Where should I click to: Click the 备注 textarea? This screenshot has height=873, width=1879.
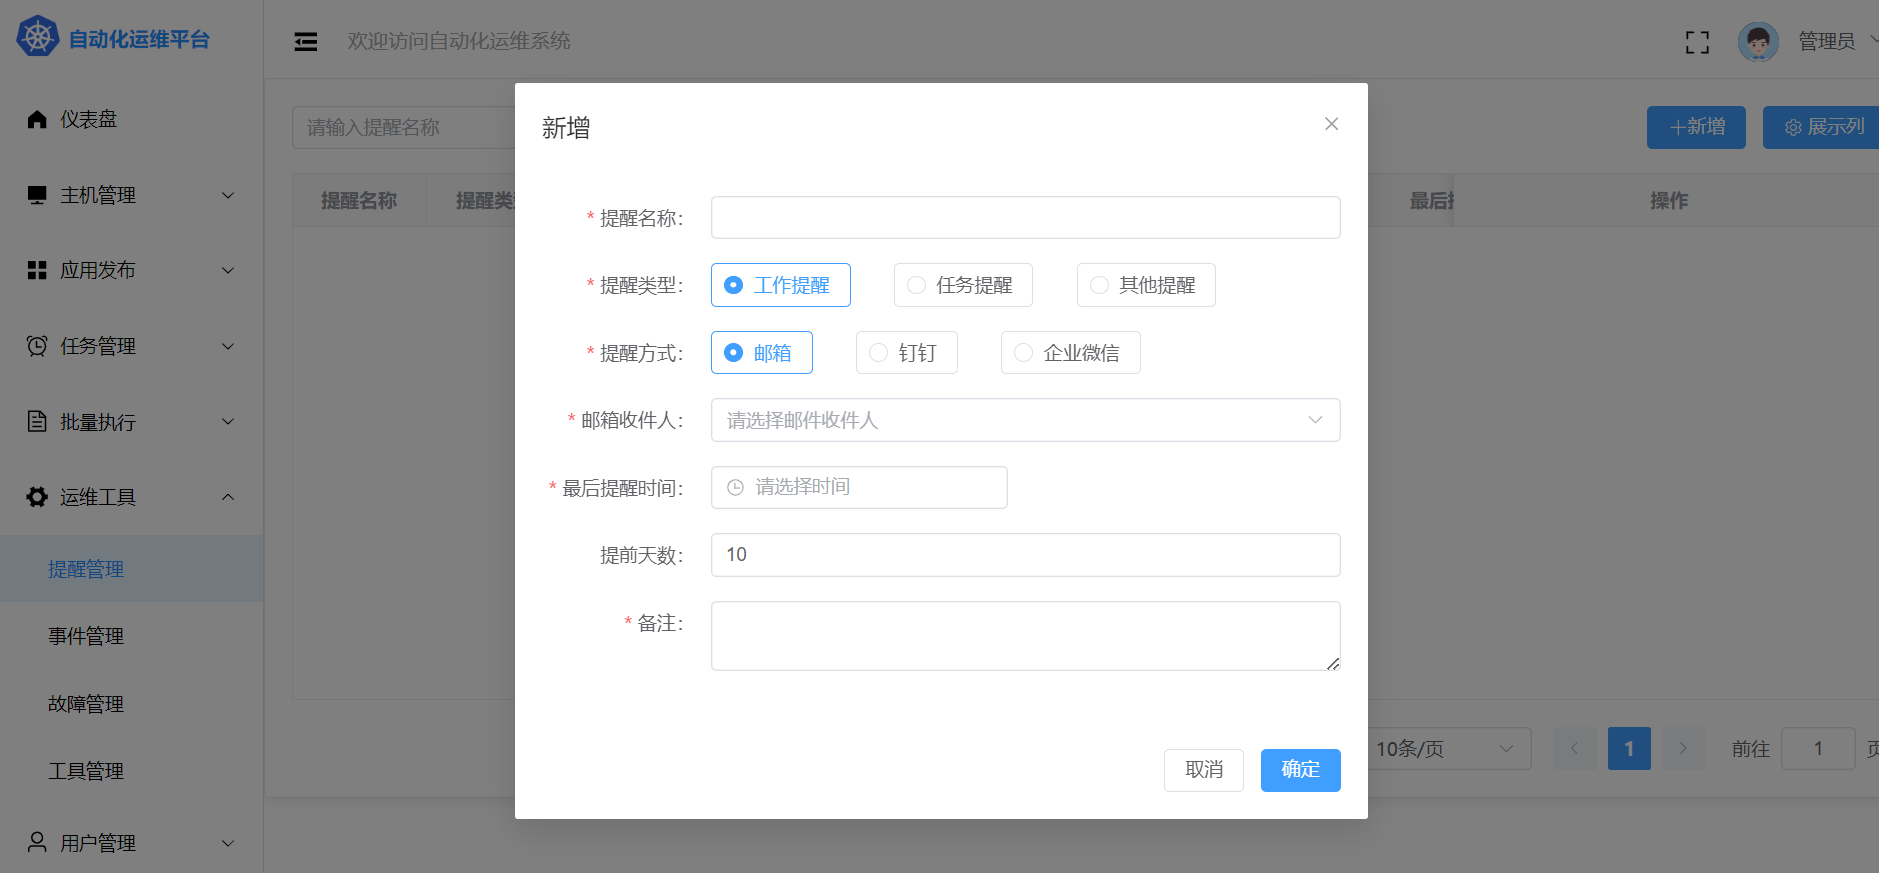1025,636
